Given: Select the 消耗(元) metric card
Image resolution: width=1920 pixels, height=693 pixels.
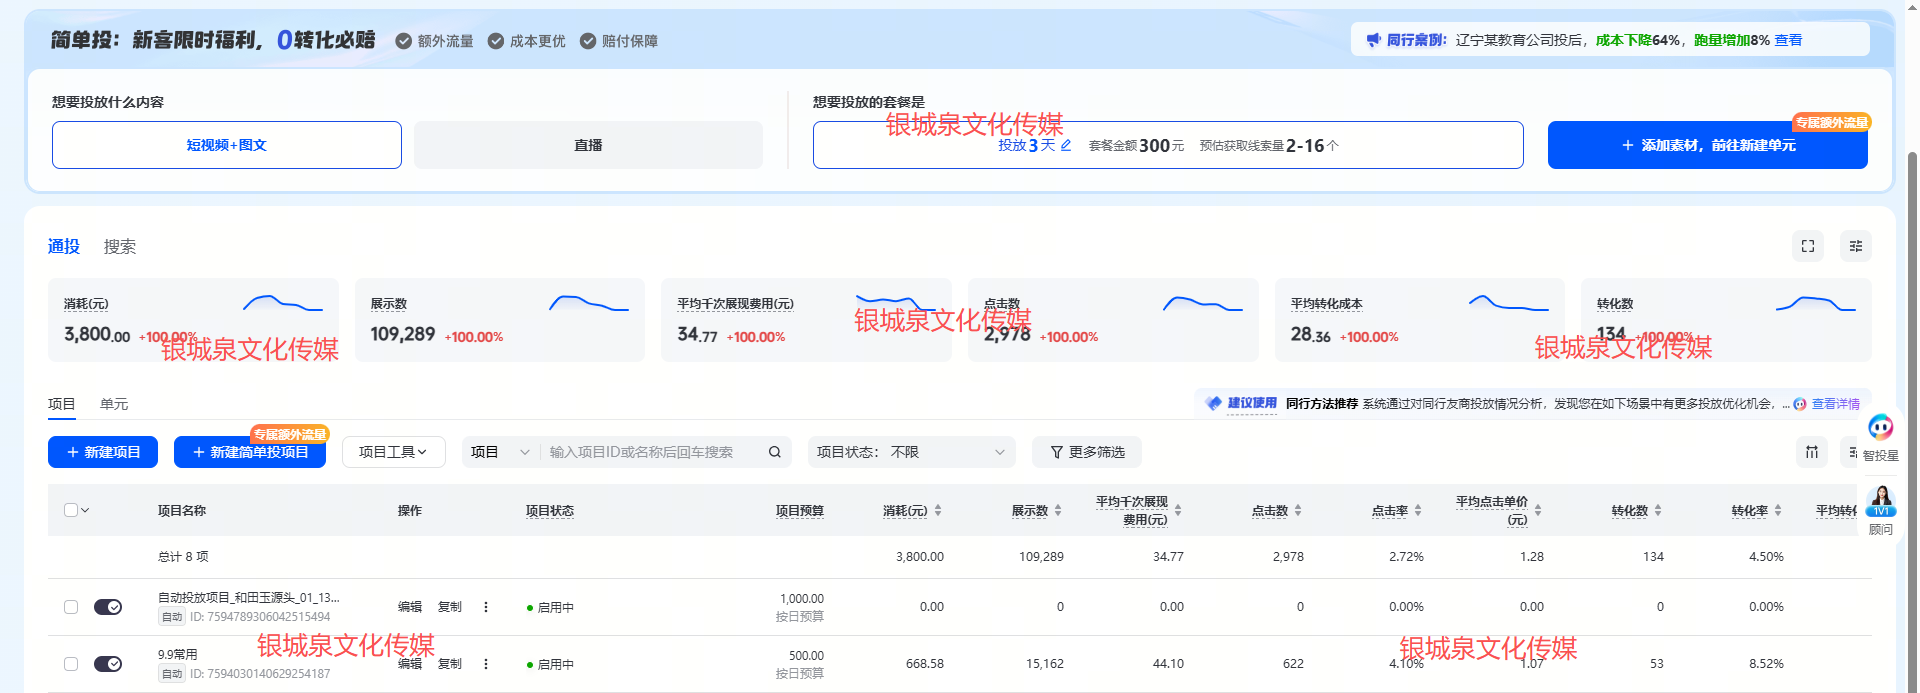Looking at the screenshot, I should (x=193, y=320).
